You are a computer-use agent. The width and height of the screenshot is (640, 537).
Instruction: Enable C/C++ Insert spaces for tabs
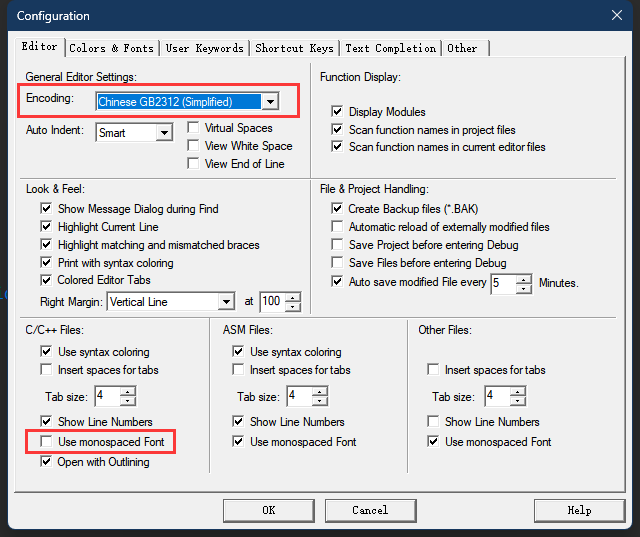[x=46, y=369]
